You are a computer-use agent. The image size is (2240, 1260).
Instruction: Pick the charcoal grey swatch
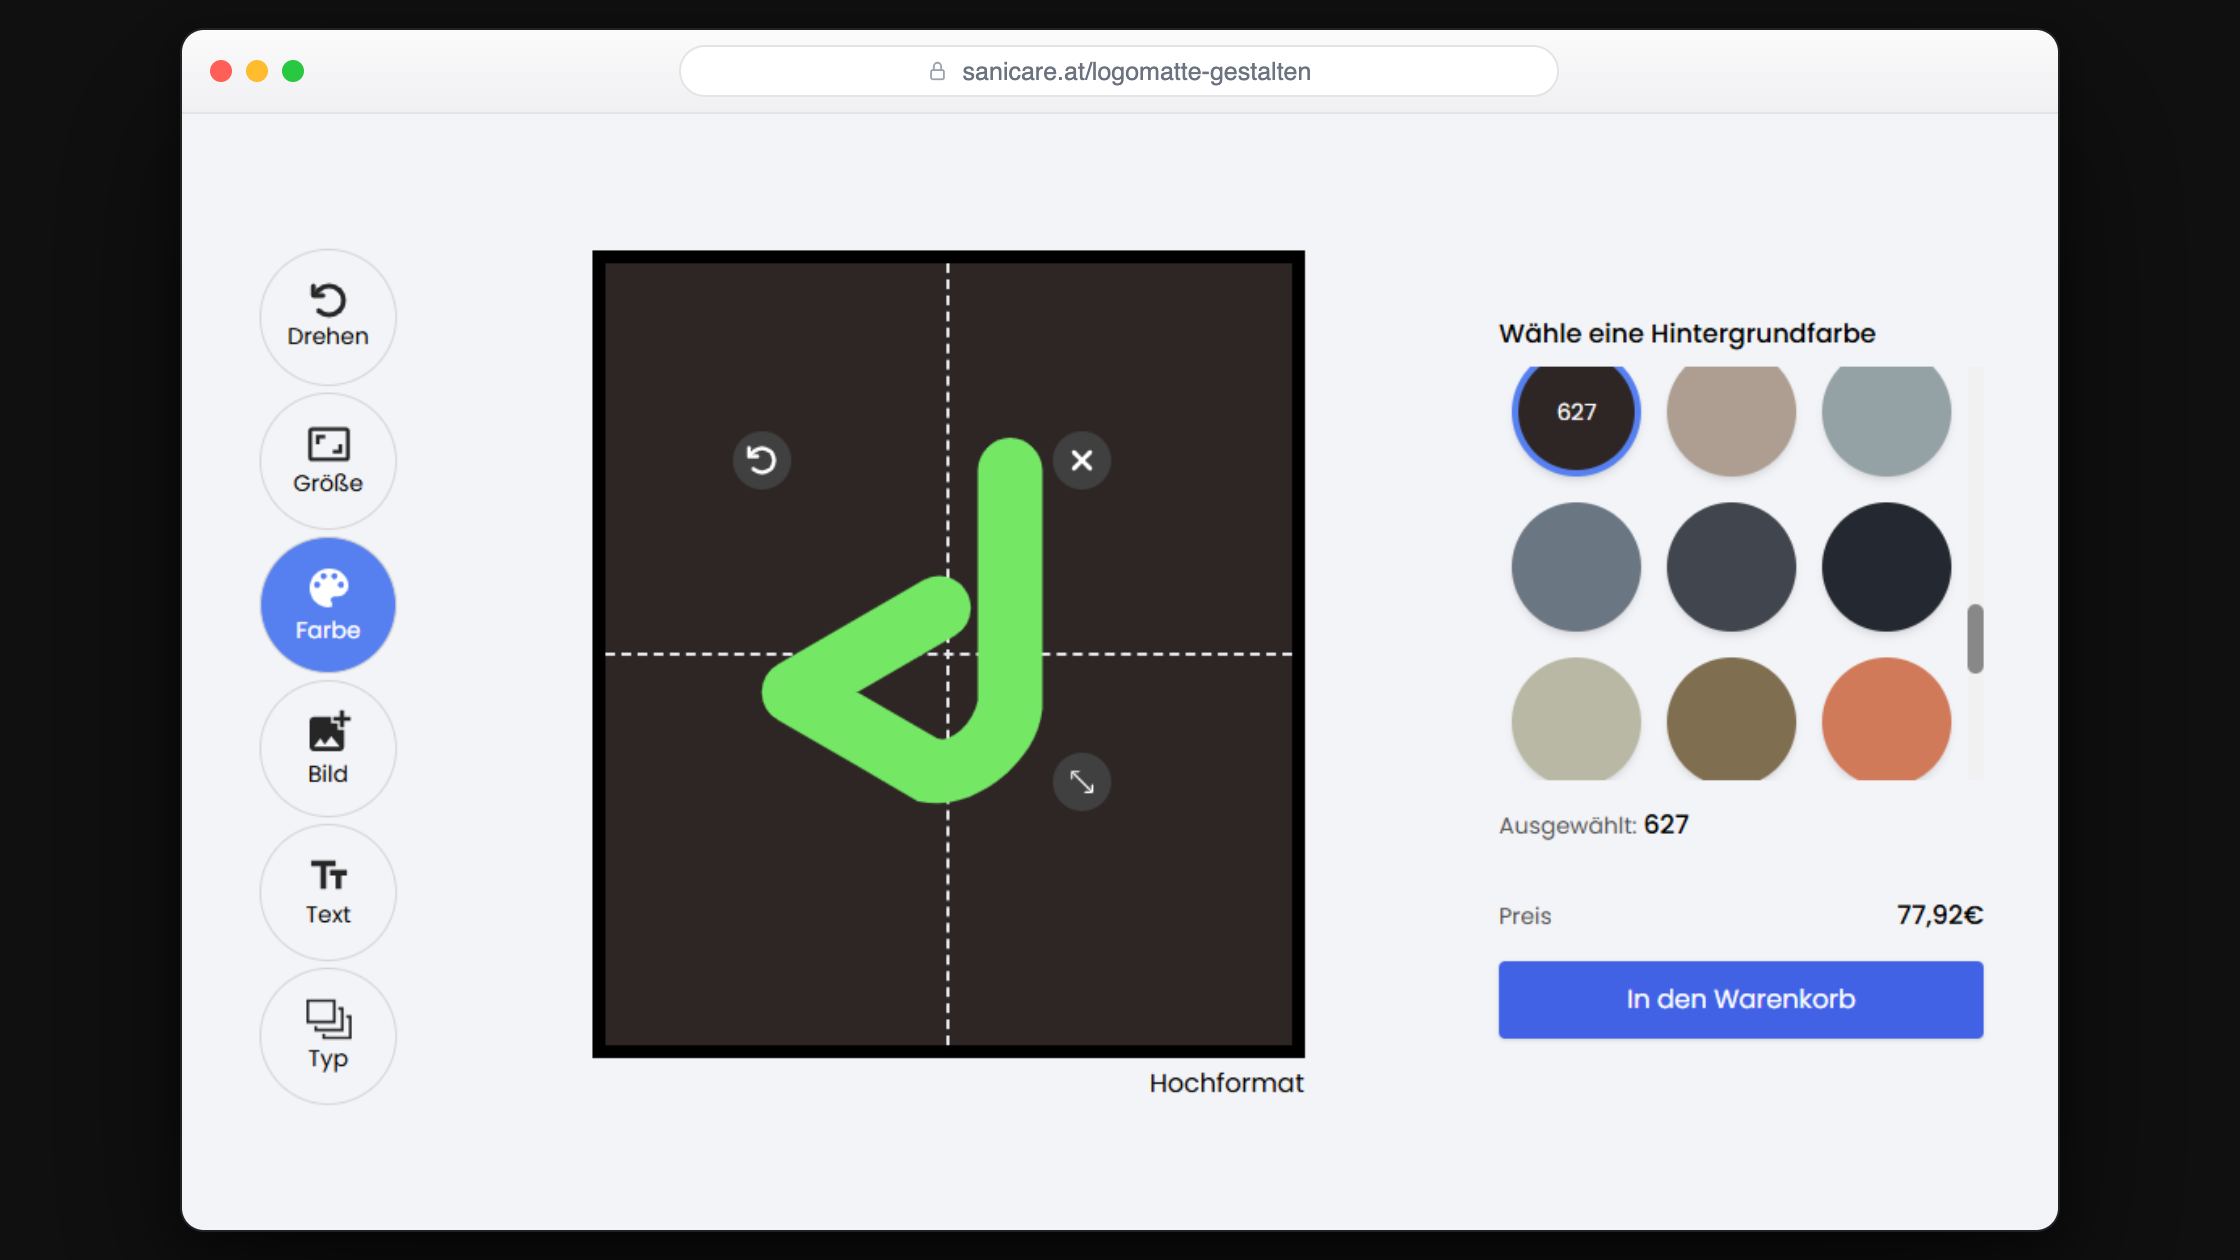coord(1731,567)
